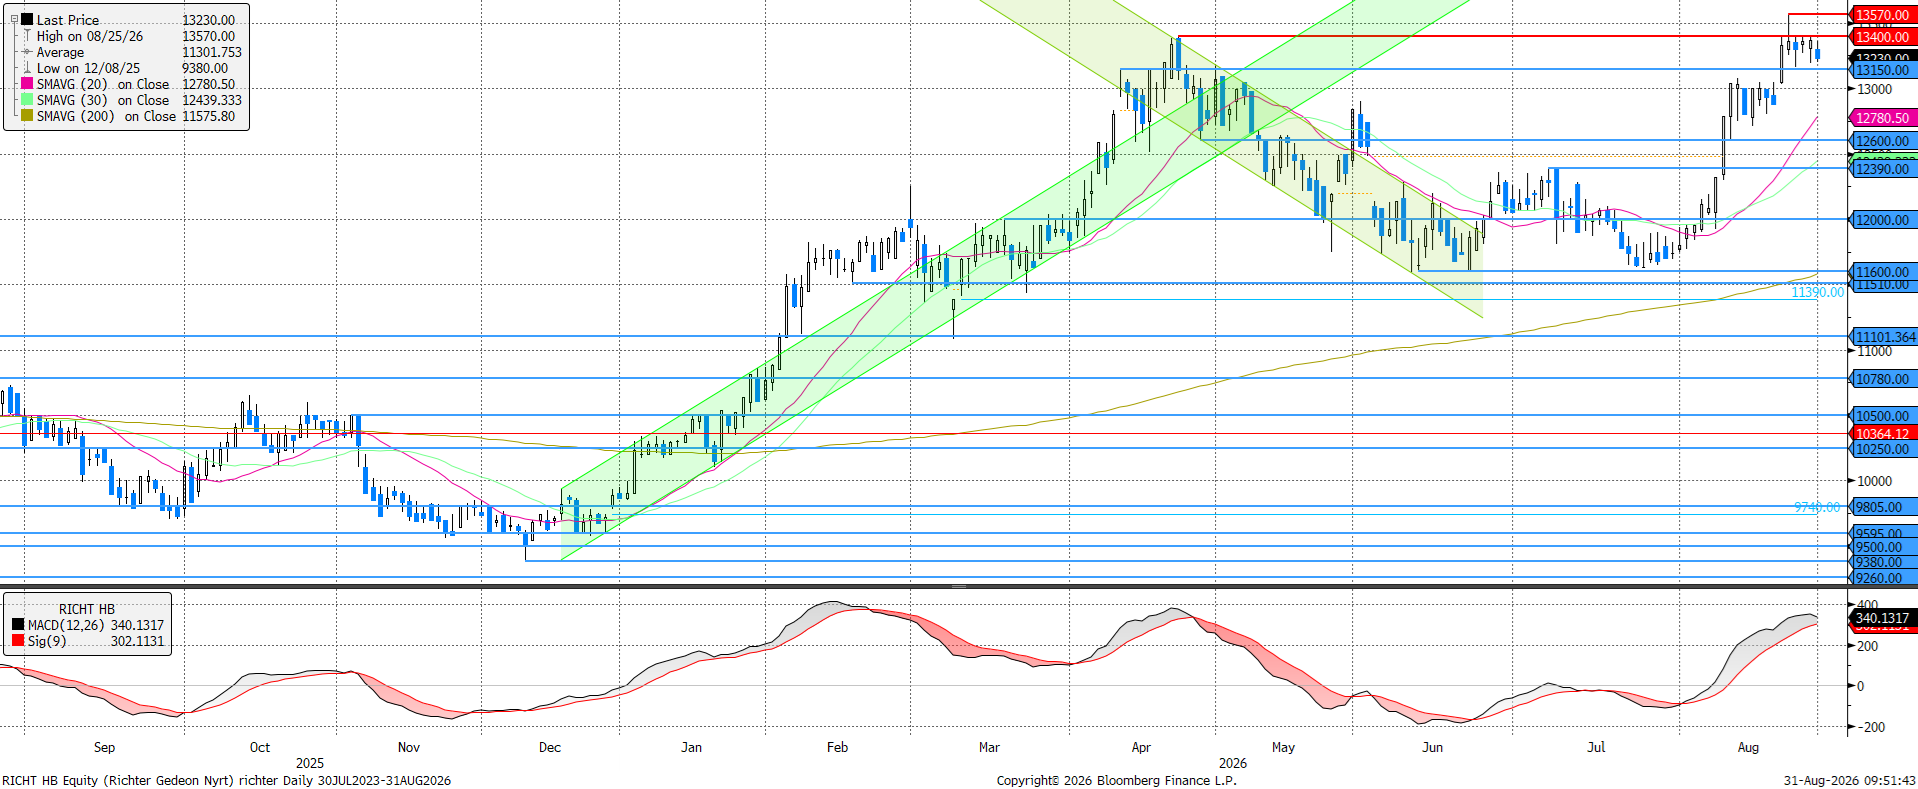The height and width of the screenshot is (789, 1918).
Task: Click the magenta 12780.50 axis price tag
Action: point(1882,118)
